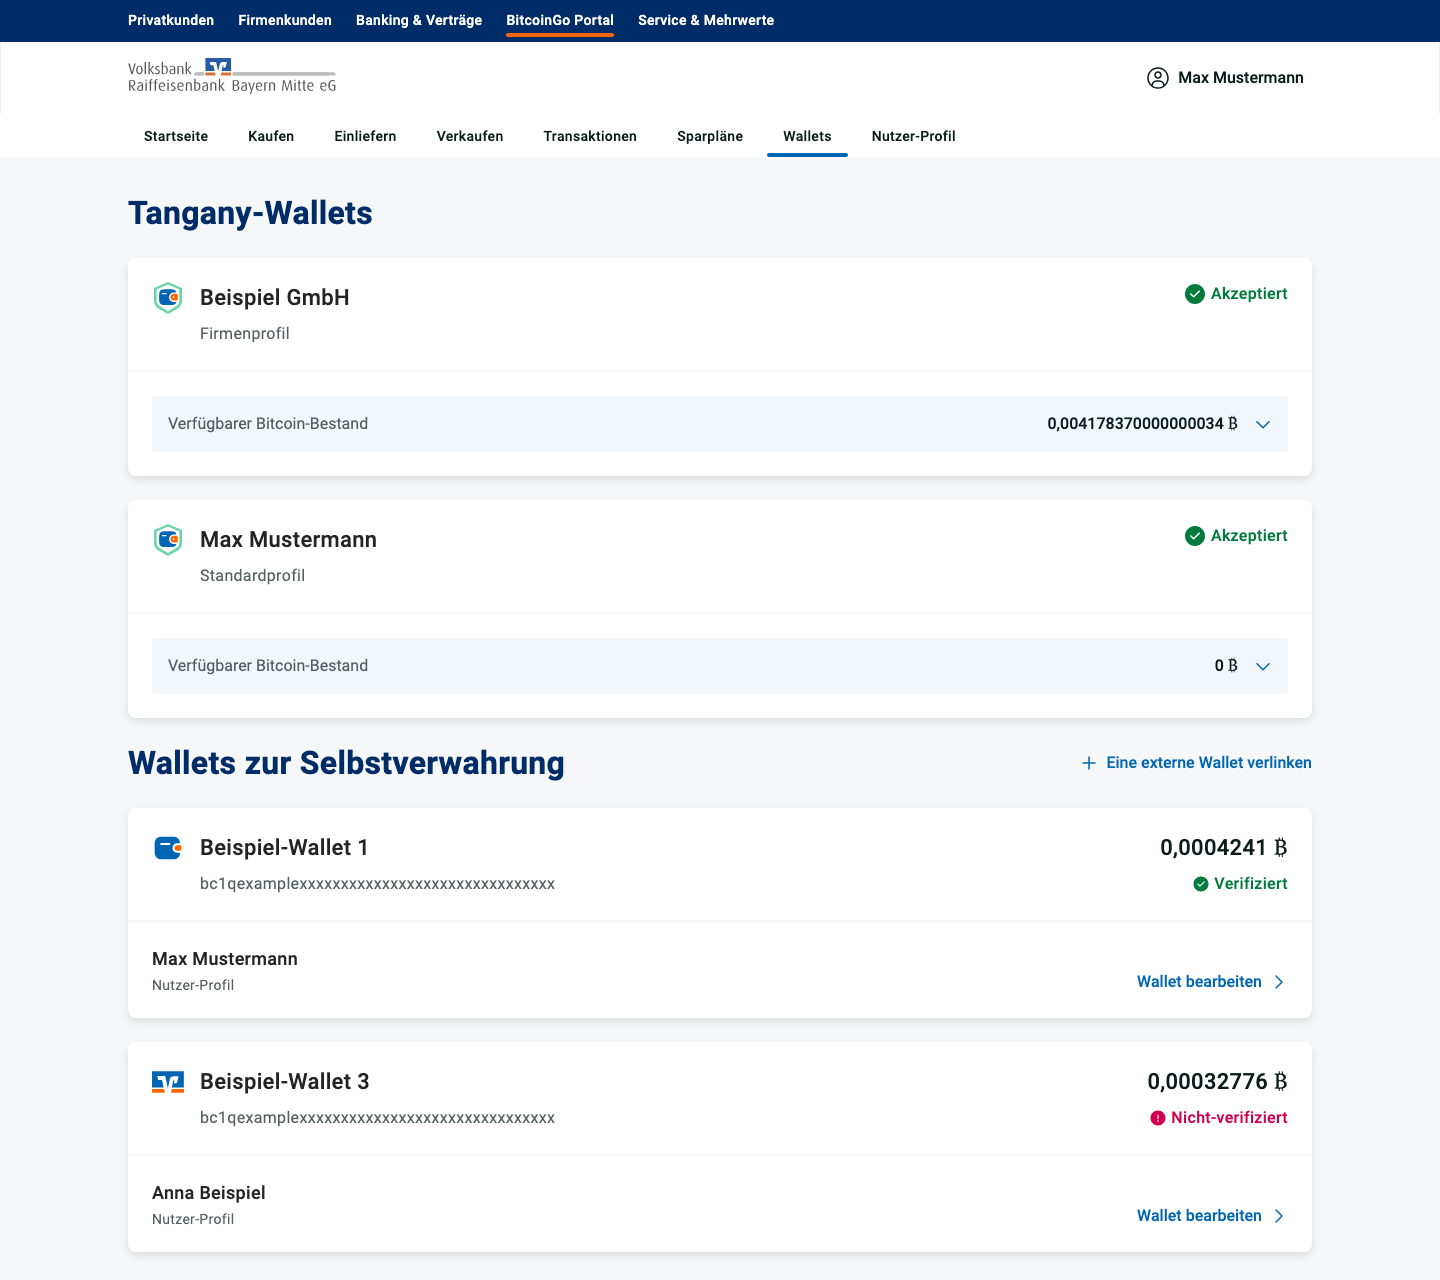Open Service & Mehrwerte menu
Image resolution: width=1440 pixels, height=1280 pixels.
(706, 20)
